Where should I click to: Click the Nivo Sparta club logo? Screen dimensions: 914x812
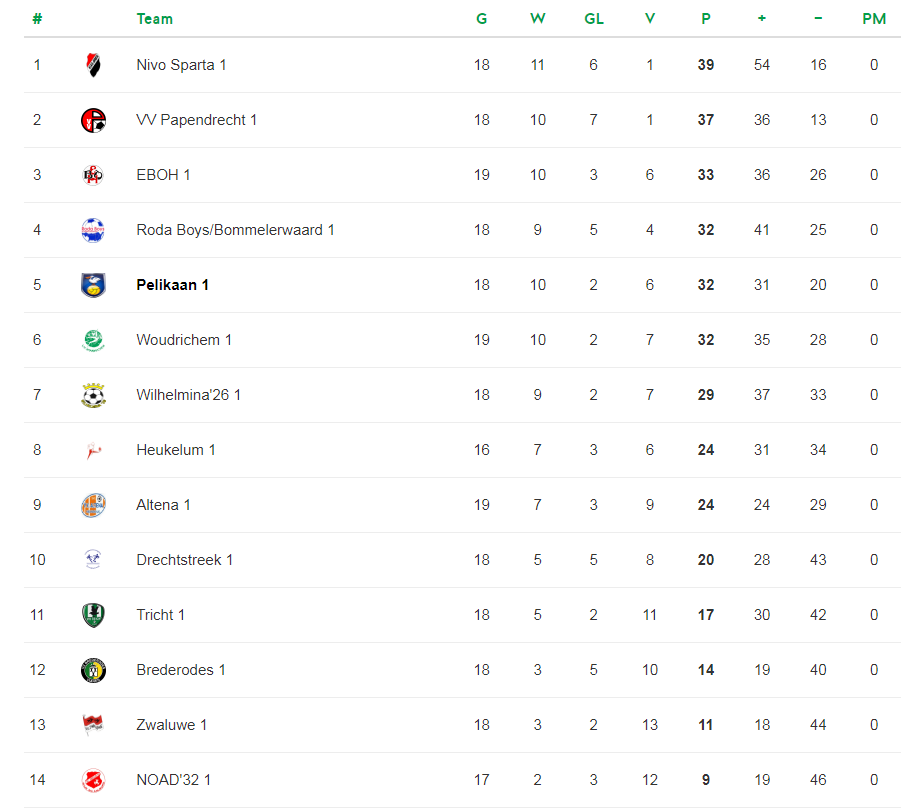[x=93, y=65]
